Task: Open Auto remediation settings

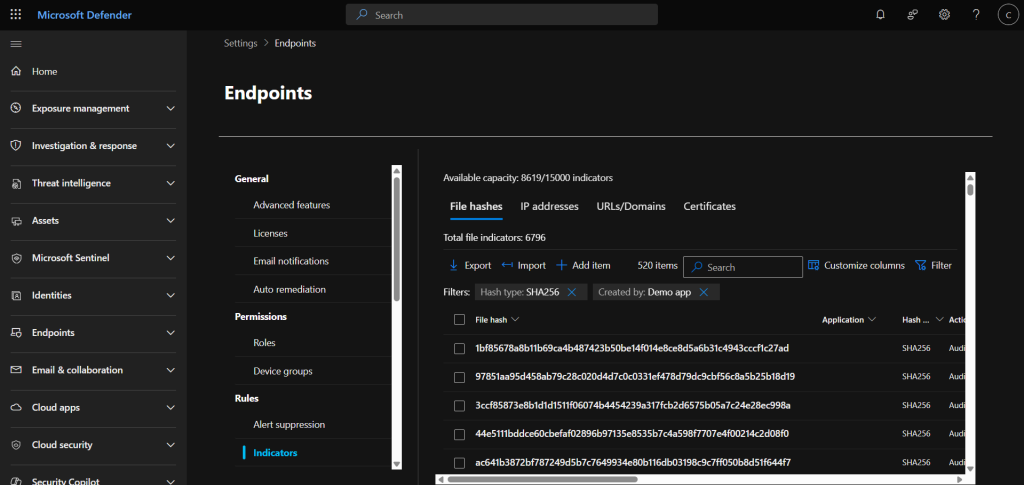Action: (289, 289)
